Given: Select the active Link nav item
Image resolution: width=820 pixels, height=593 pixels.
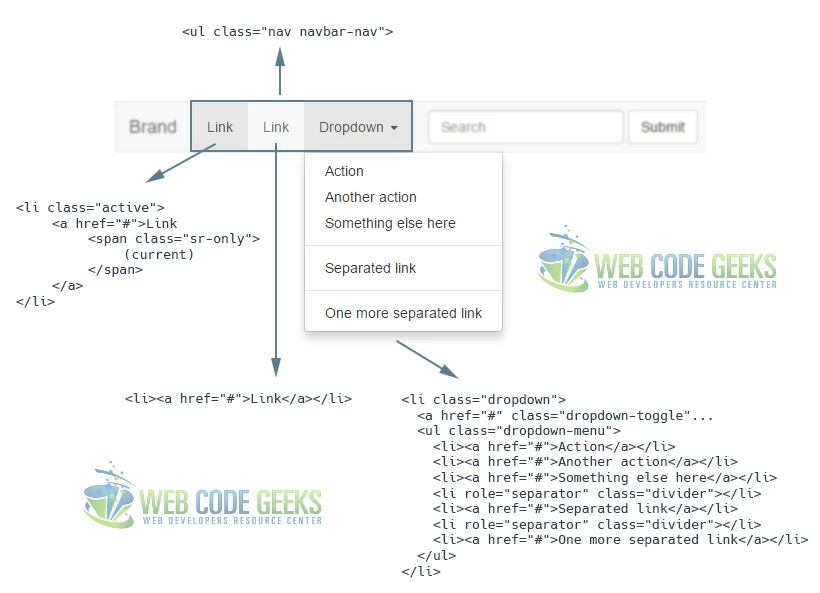Looking at the screenshot, I should pyautogui.click(x=220, y=127).
